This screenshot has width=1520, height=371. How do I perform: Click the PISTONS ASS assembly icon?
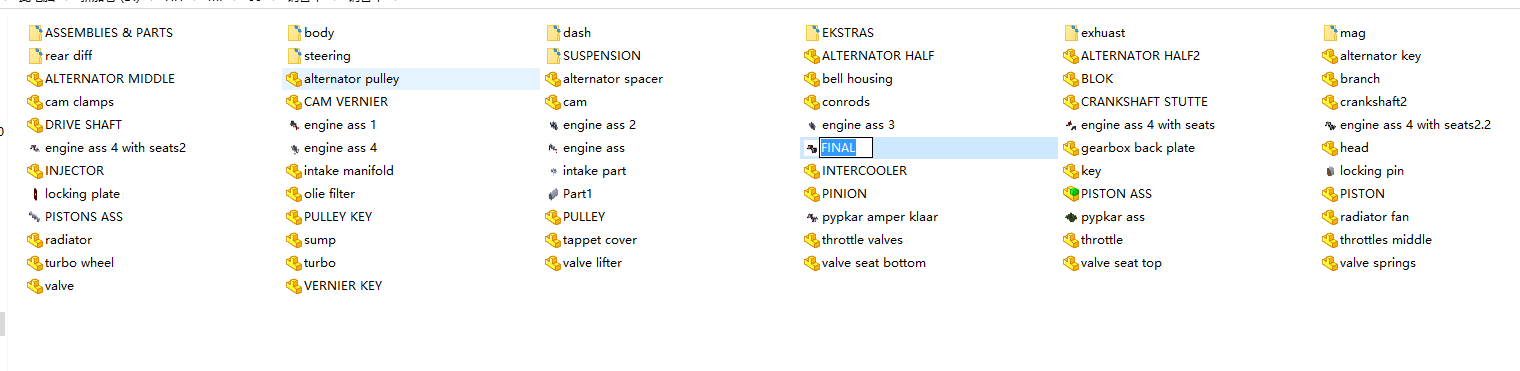coord(35,217)
